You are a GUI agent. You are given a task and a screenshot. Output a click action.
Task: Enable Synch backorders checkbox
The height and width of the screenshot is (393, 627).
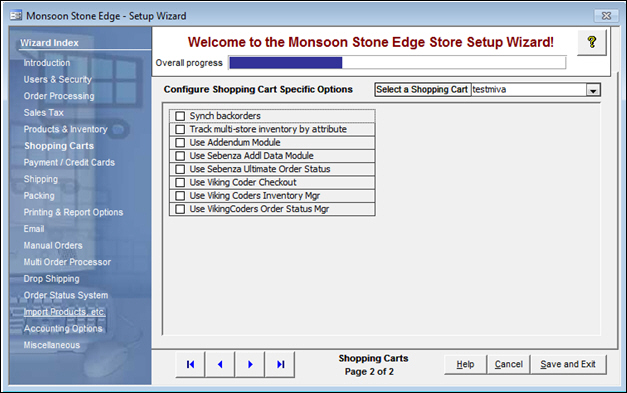pyautogui.click(x=180, y=116)
